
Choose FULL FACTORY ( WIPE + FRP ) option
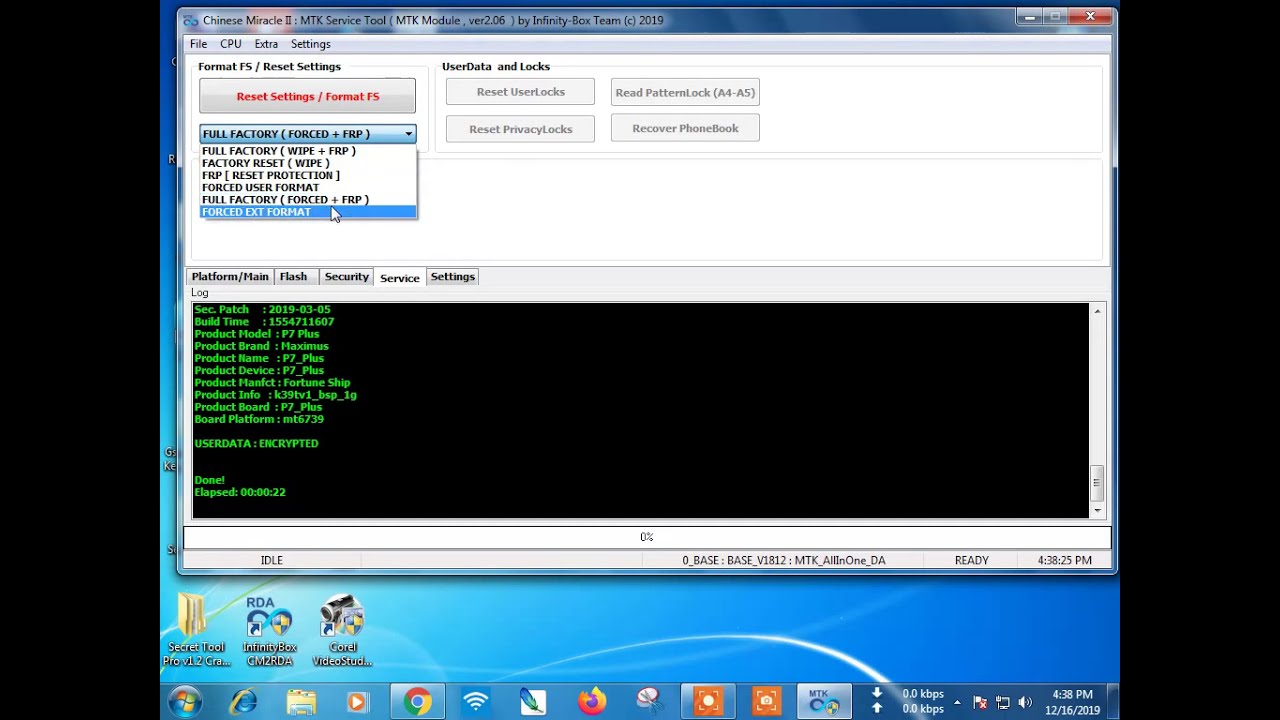click(x=308, y=151)
